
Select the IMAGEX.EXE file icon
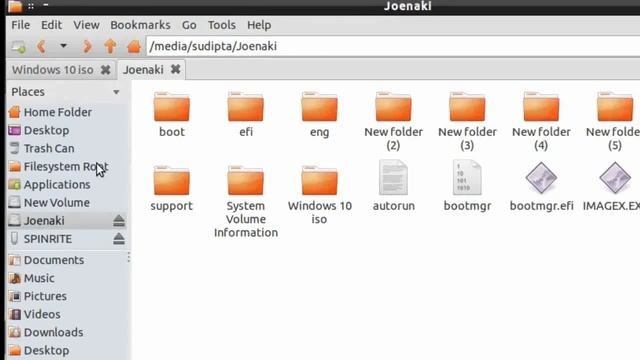point(615,178)
